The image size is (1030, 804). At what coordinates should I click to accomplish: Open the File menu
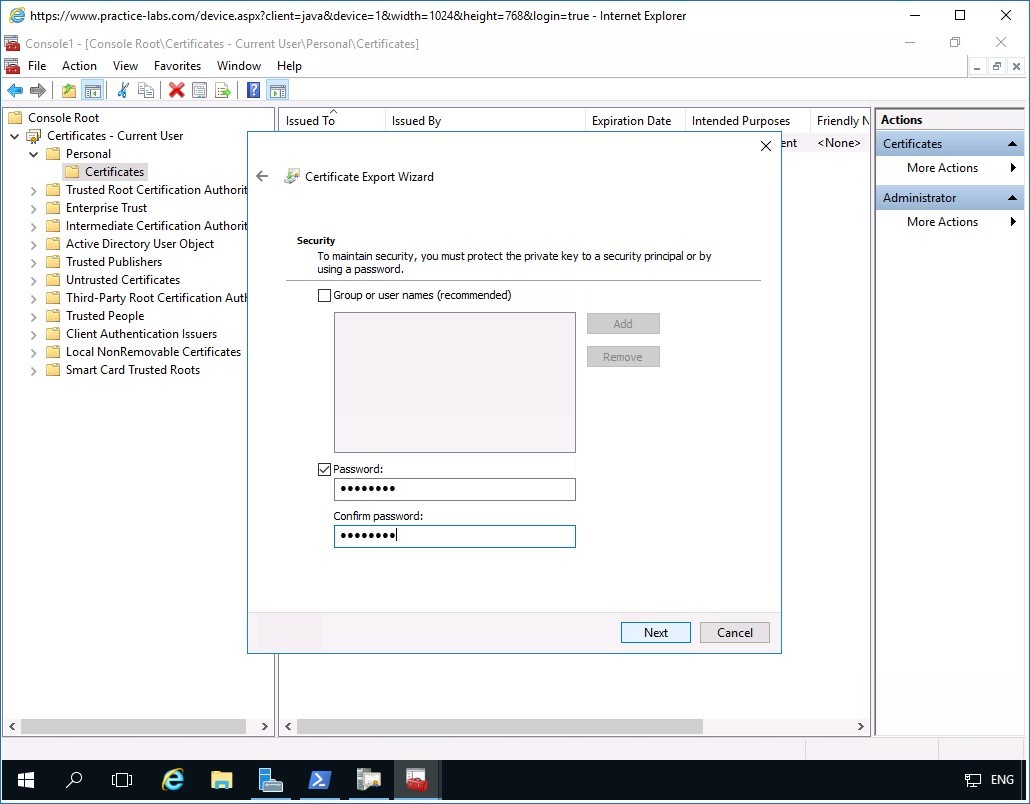click(37, 66)
